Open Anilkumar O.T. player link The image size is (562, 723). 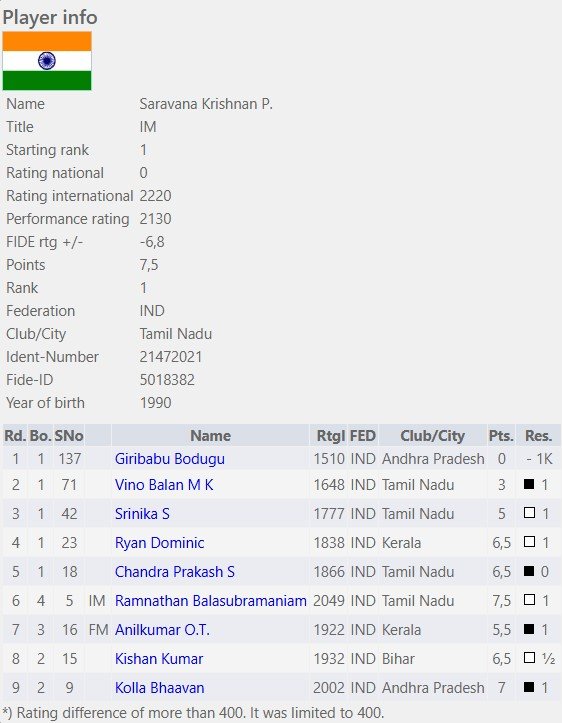tap(162, 630)
